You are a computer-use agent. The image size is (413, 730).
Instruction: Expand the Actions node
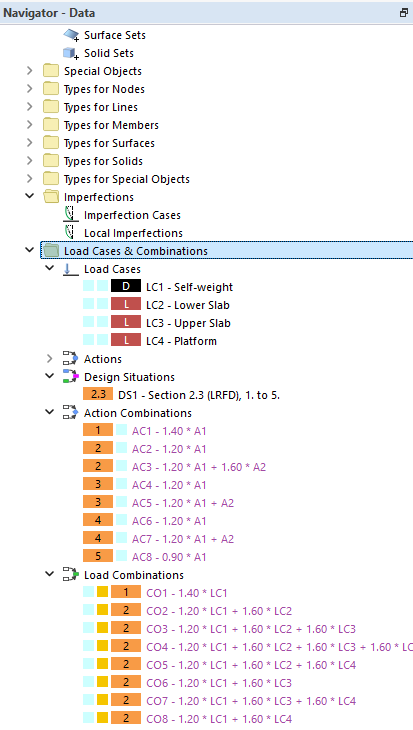click(x=49, y=359)
